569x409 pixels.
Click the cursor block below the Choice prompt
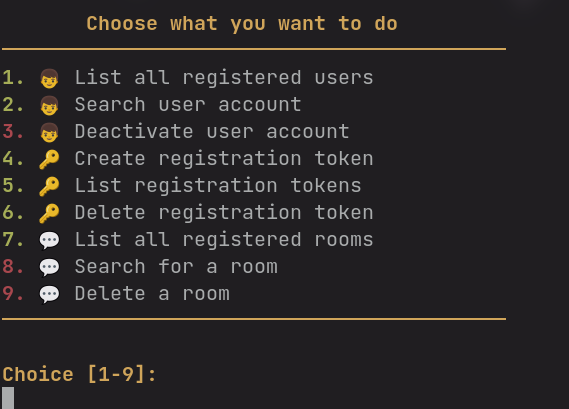tap(8, 398)
